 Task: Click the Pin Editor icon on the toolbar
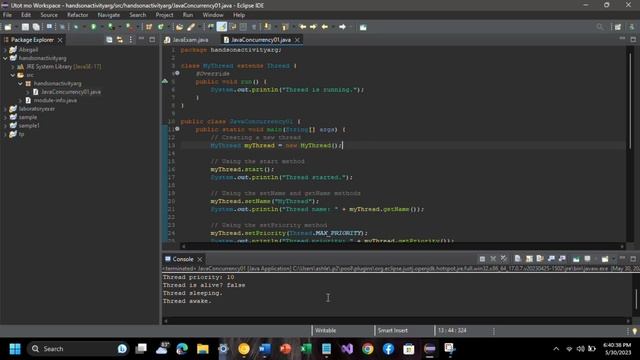363,27
